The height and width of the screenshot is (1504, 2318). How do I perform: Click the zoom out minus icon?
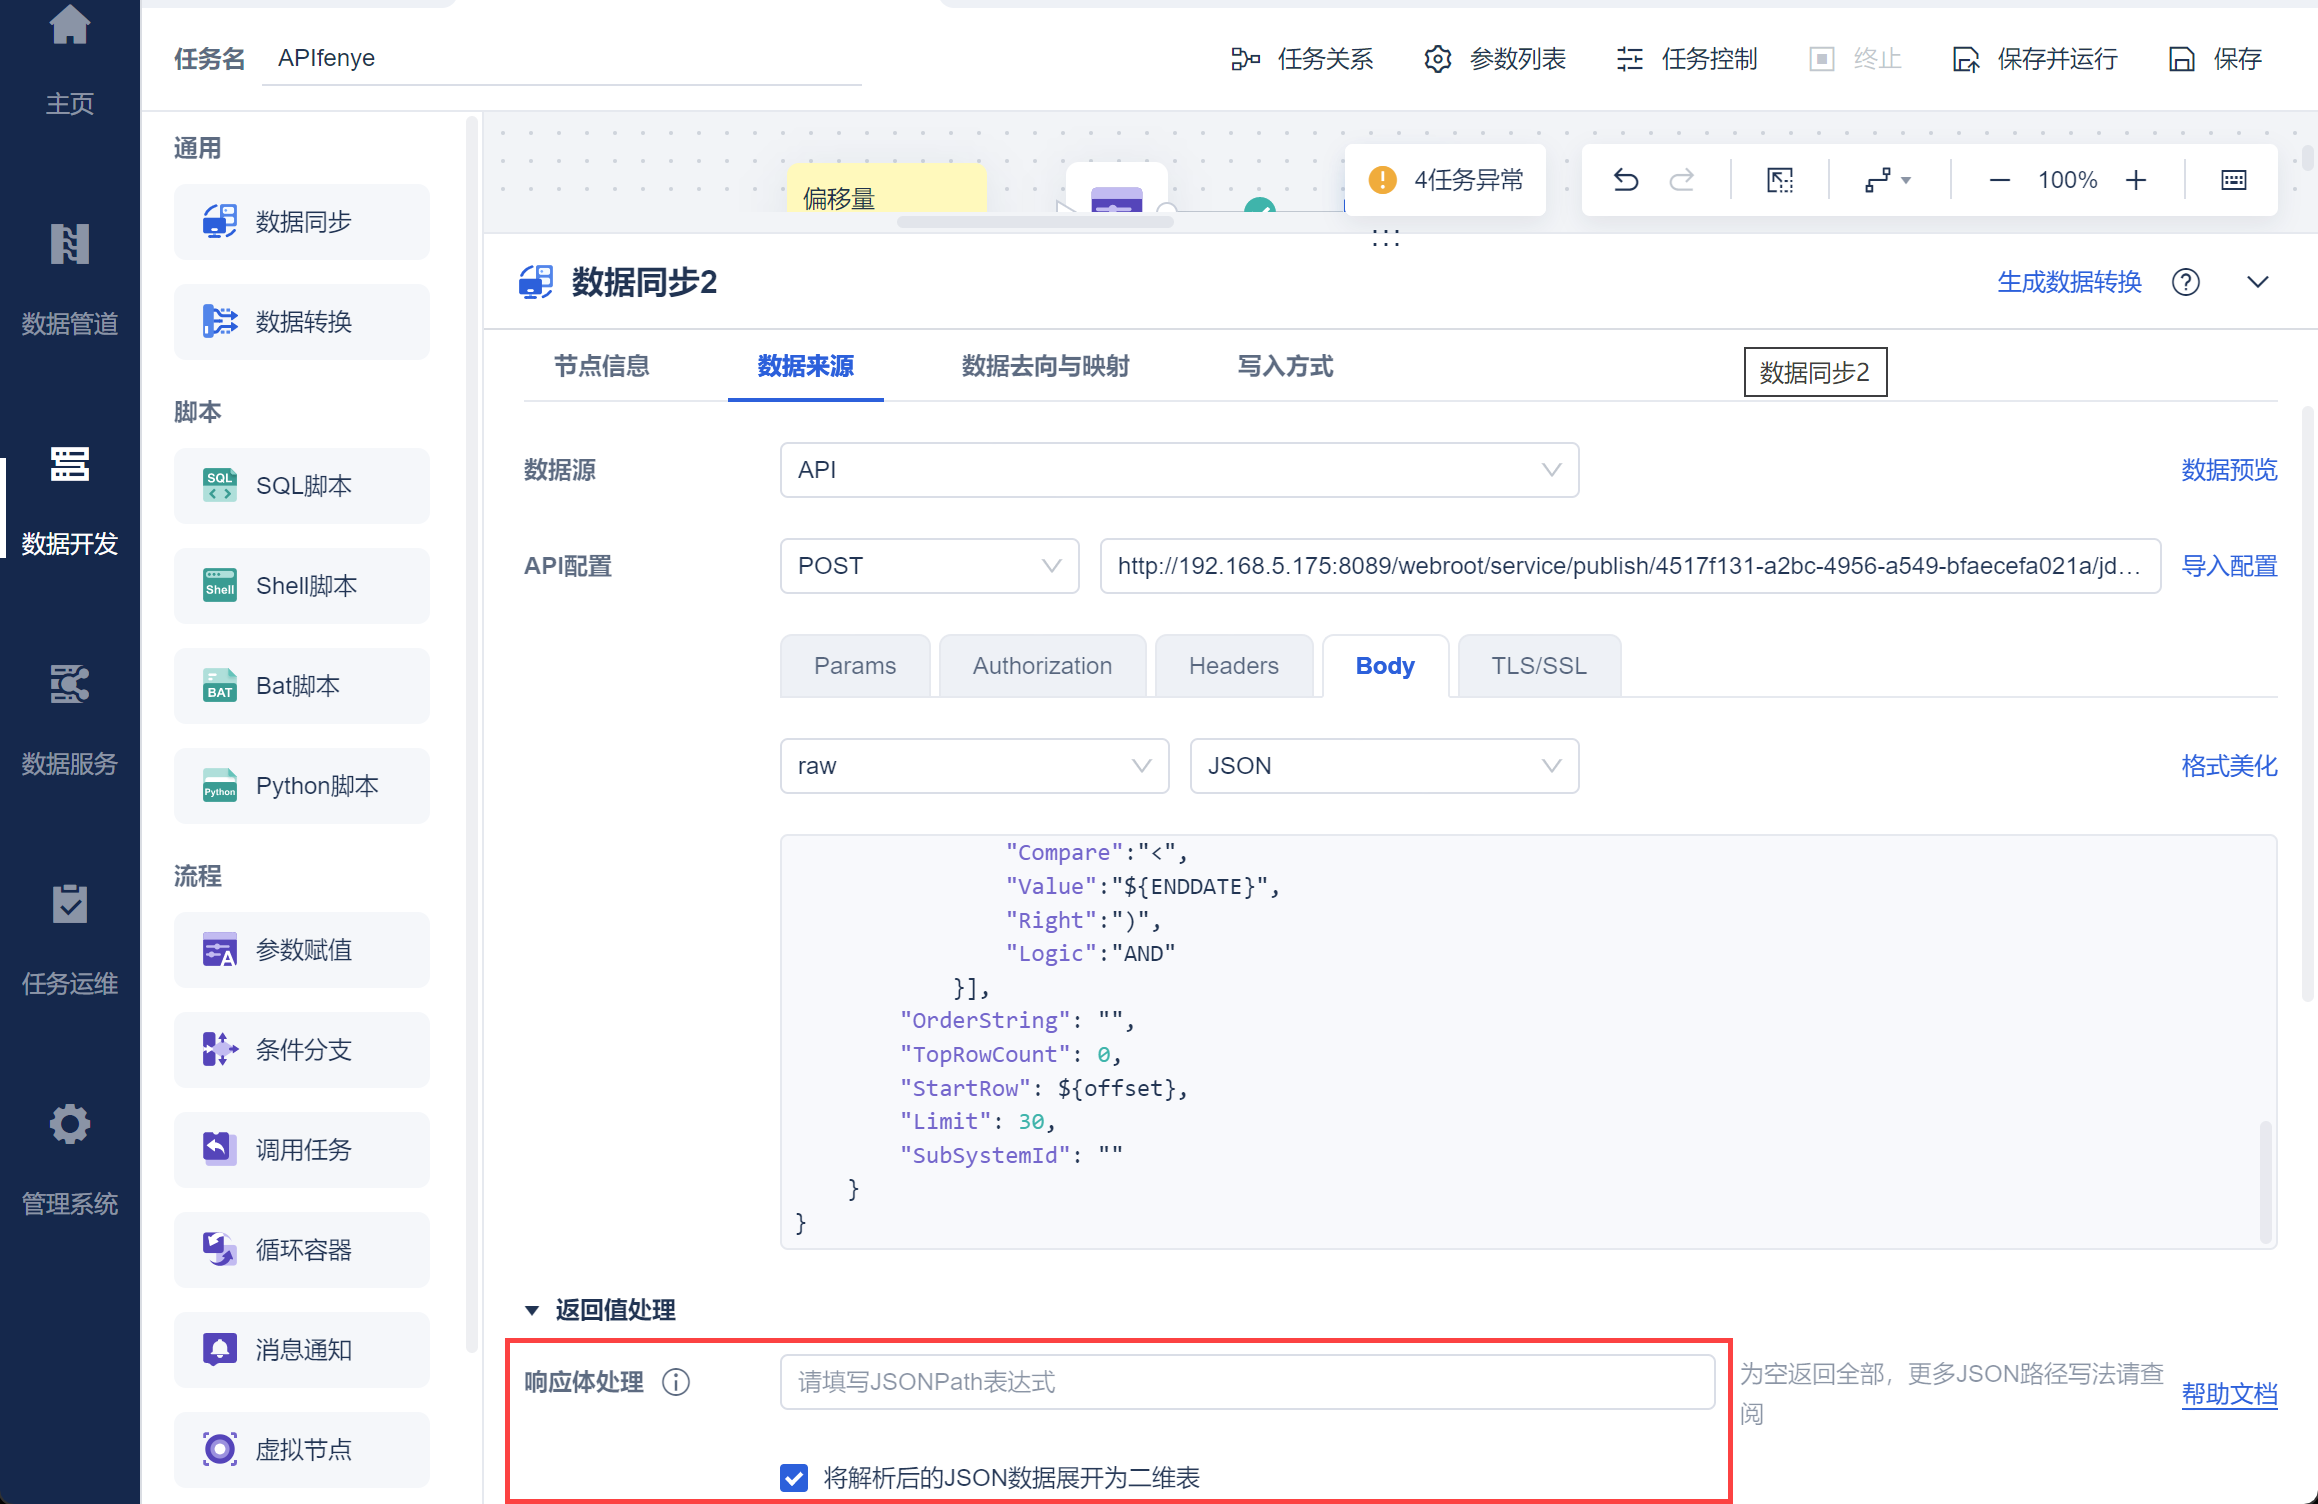1999,180
